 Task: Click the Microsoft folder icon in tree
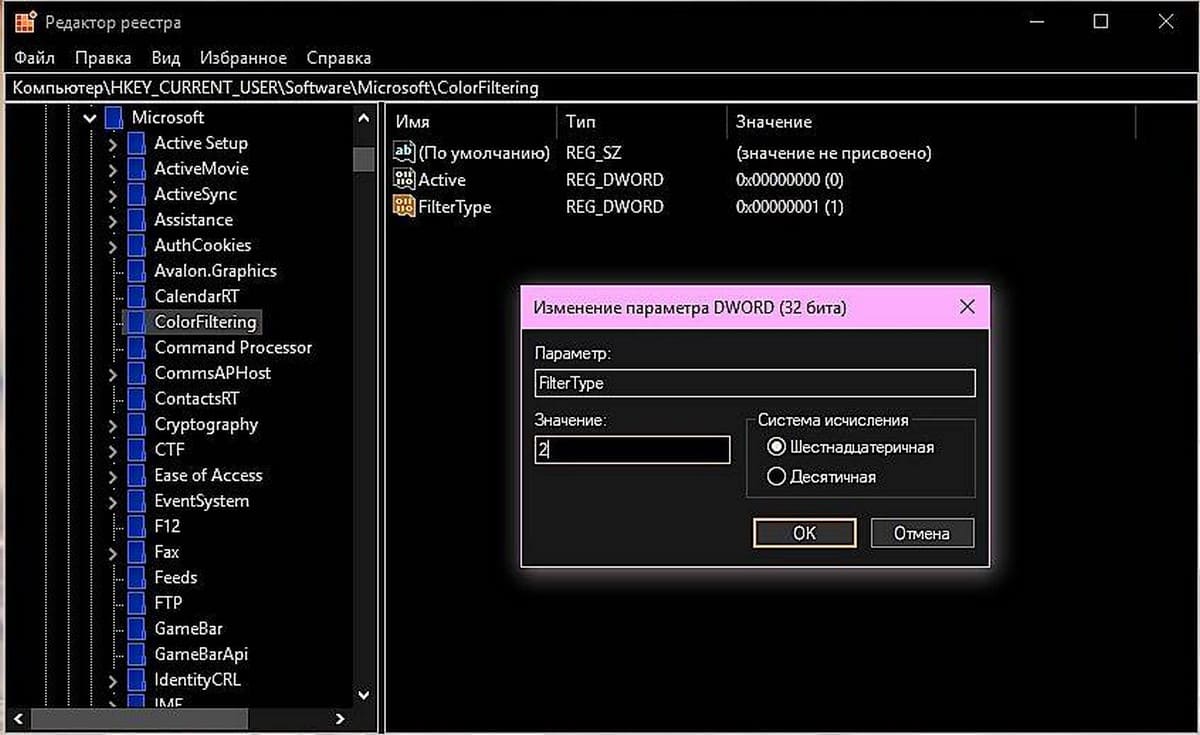click(x=113, y=118)
